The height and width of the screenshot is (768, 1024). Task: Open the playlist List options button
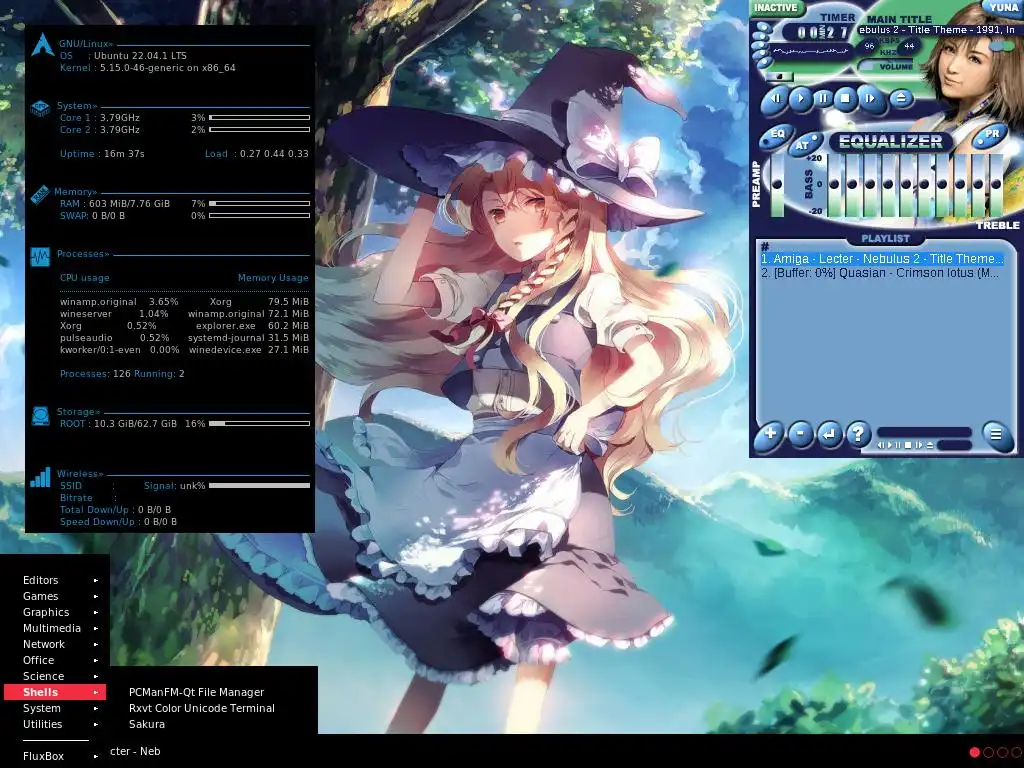[x=997, y=435]
